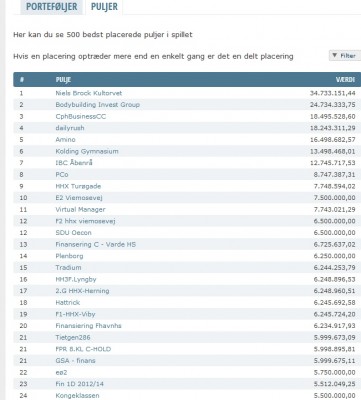
Task: Click the HHX Turøgade link
Action: tap(78, 186)
